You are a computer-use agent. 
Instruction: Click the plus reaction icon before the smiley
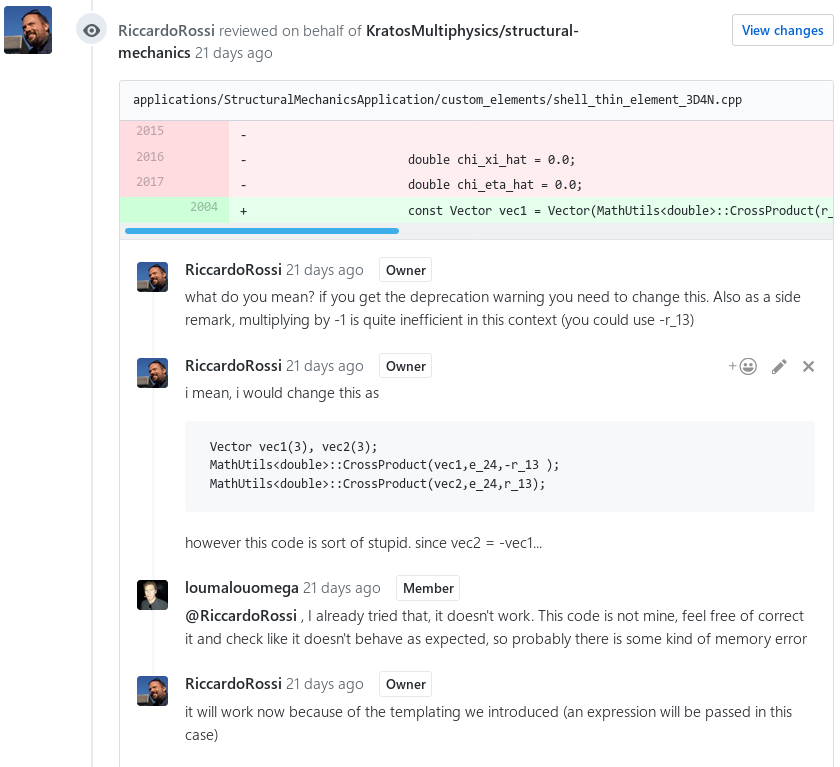733,366
